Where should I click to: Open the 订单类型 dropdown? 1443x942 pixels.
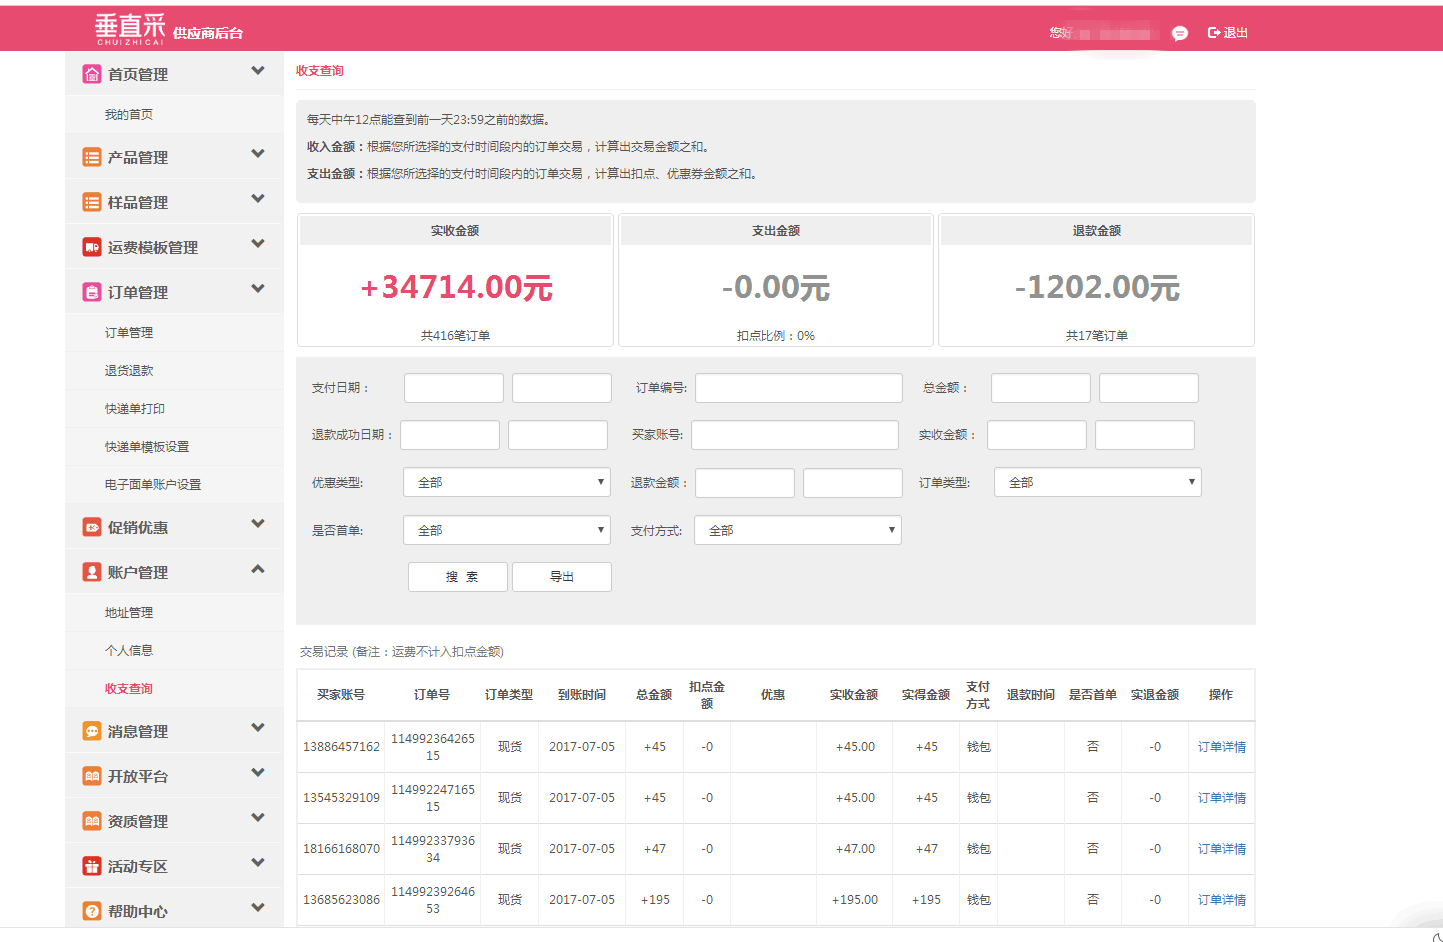[1097, 482]
